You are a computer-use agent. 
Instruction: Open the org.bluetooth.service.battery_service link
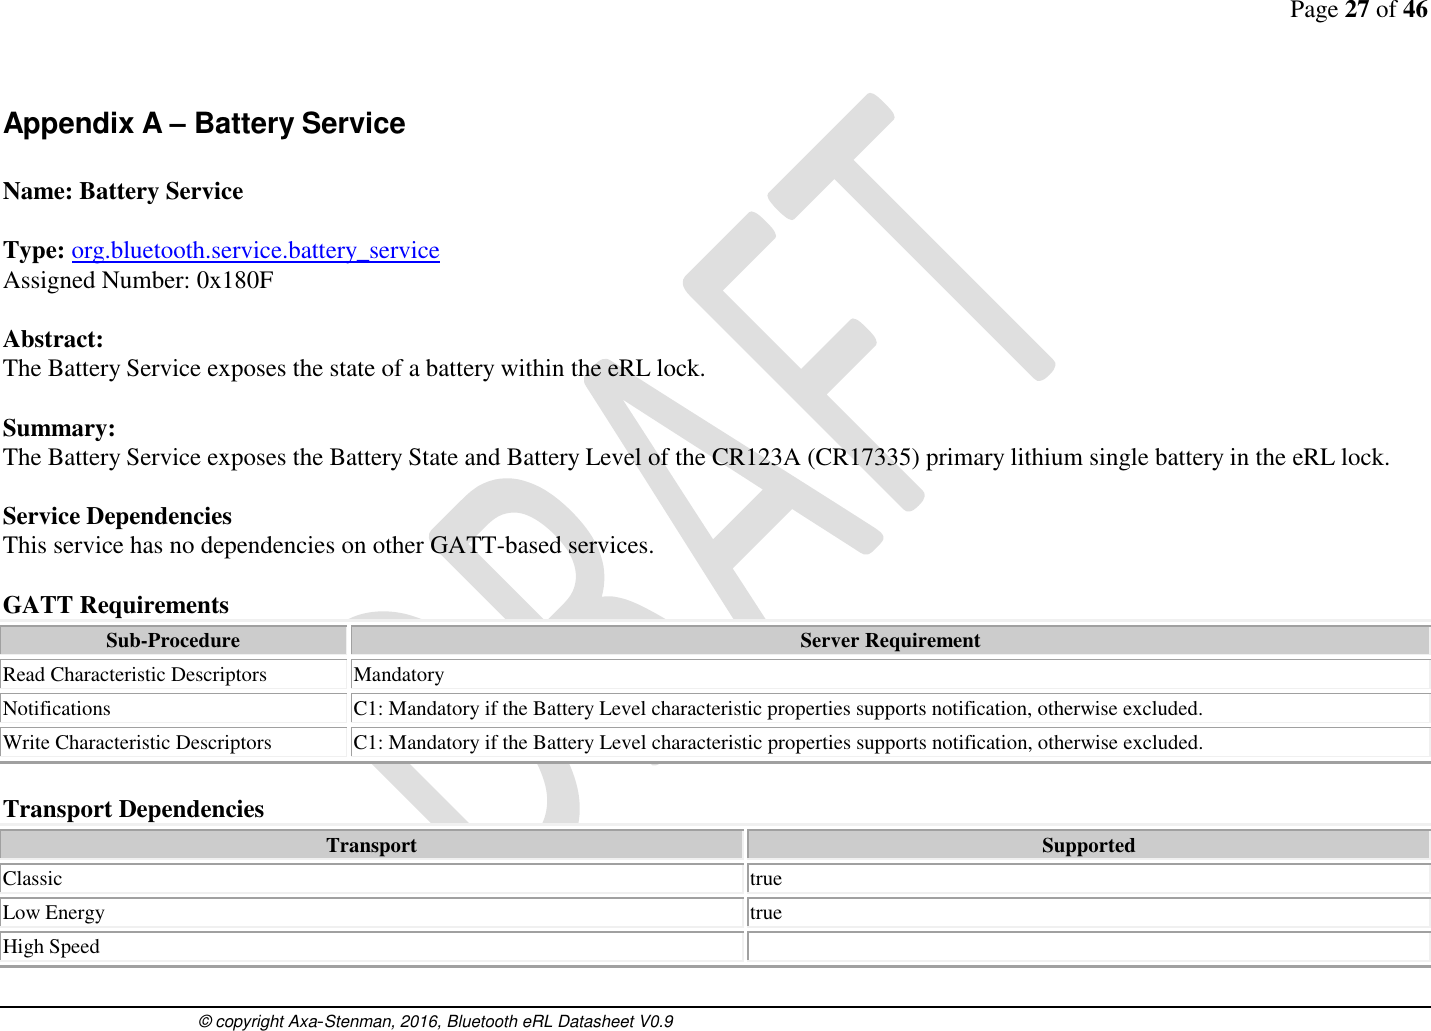pos(255,250)
